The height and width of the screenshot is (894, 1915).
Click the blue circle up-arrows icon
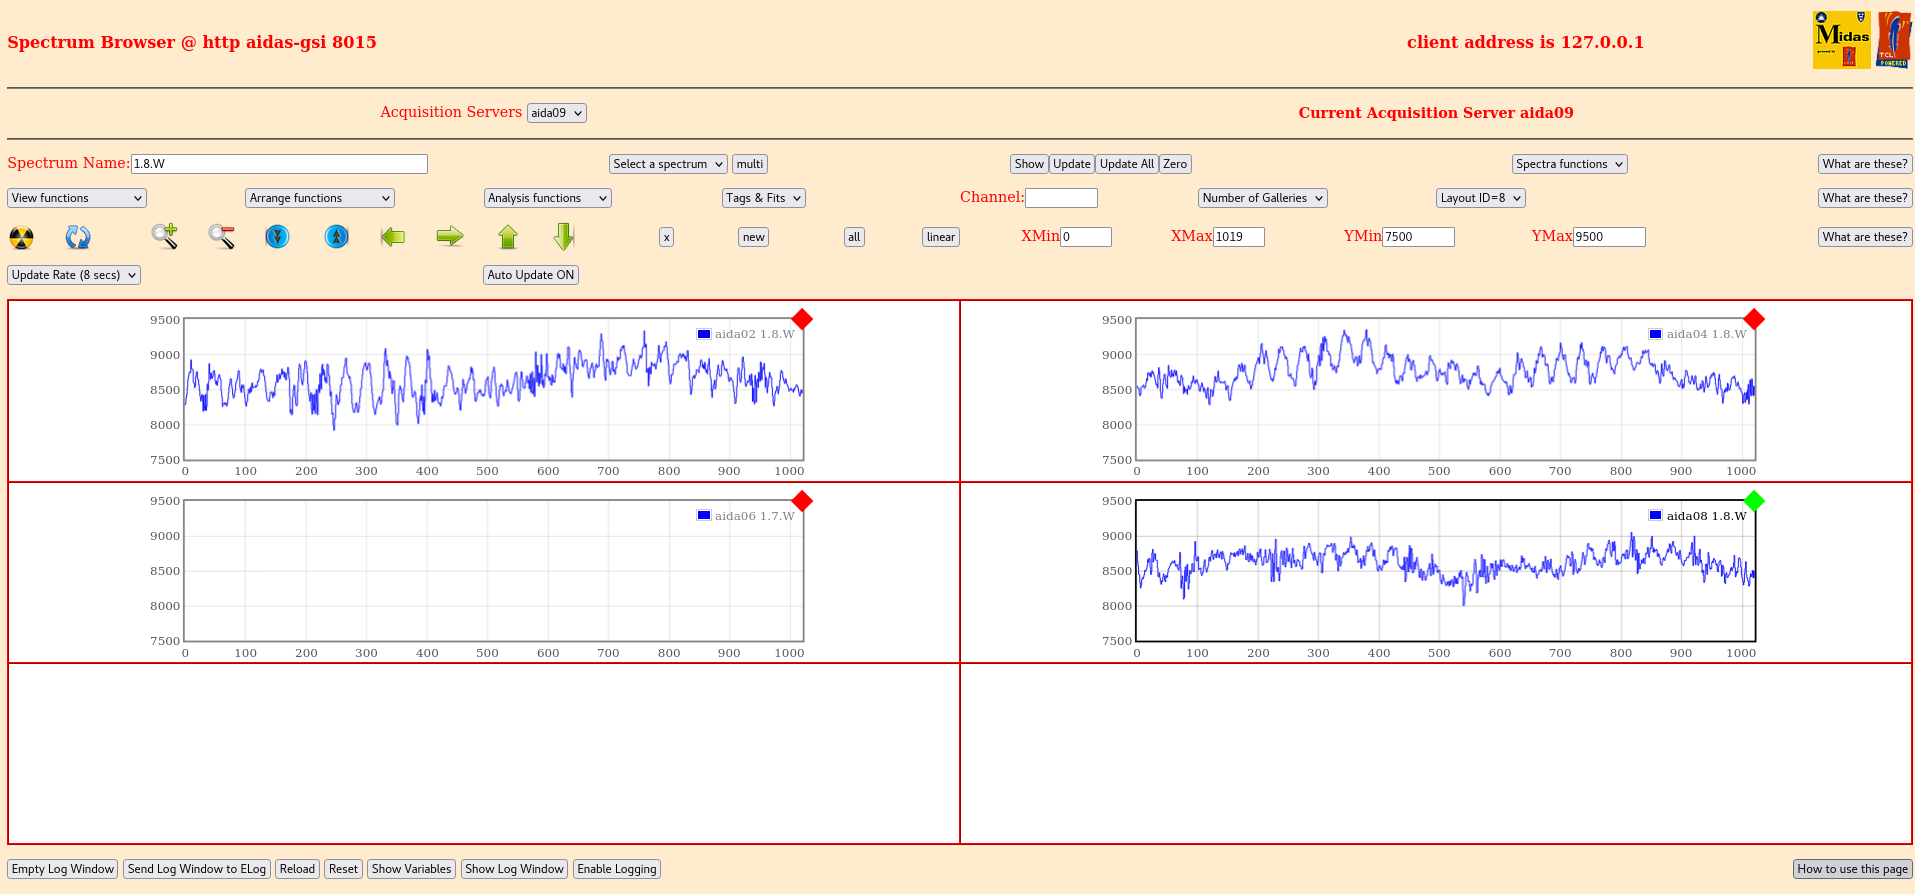[337, 237]
